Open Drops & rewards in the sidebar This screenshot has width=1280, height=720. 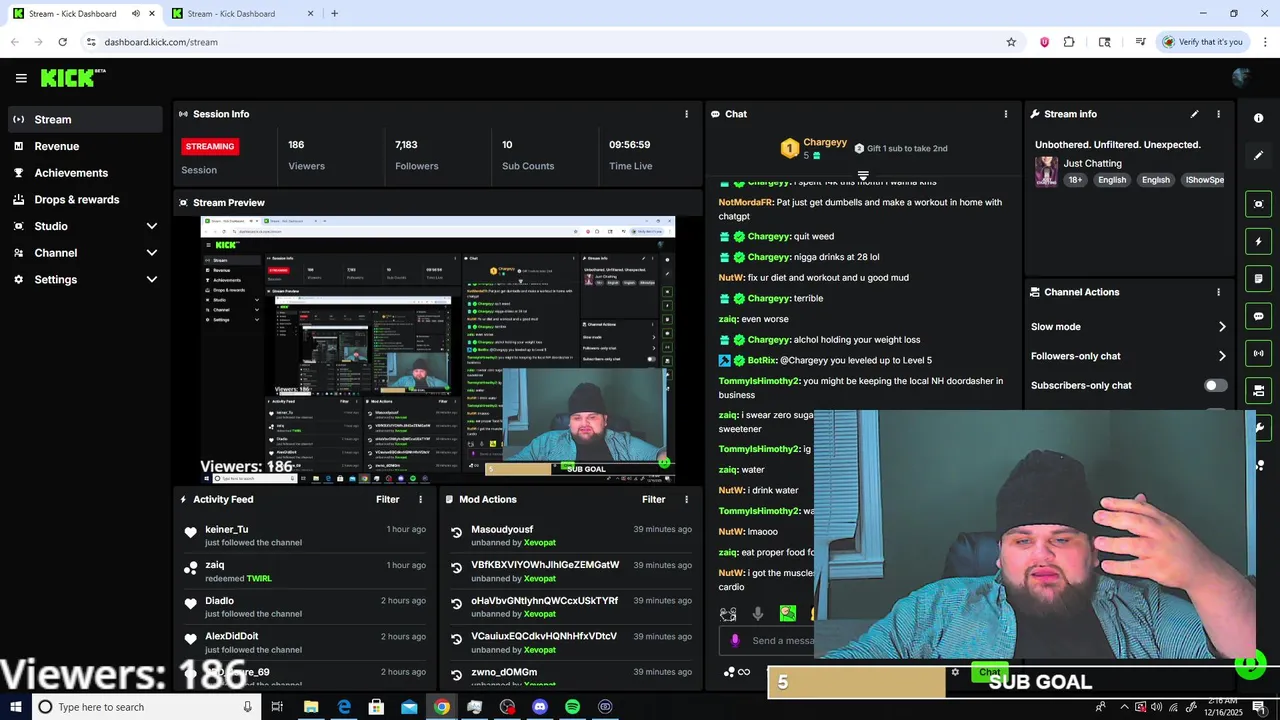[x=84, y=199]
